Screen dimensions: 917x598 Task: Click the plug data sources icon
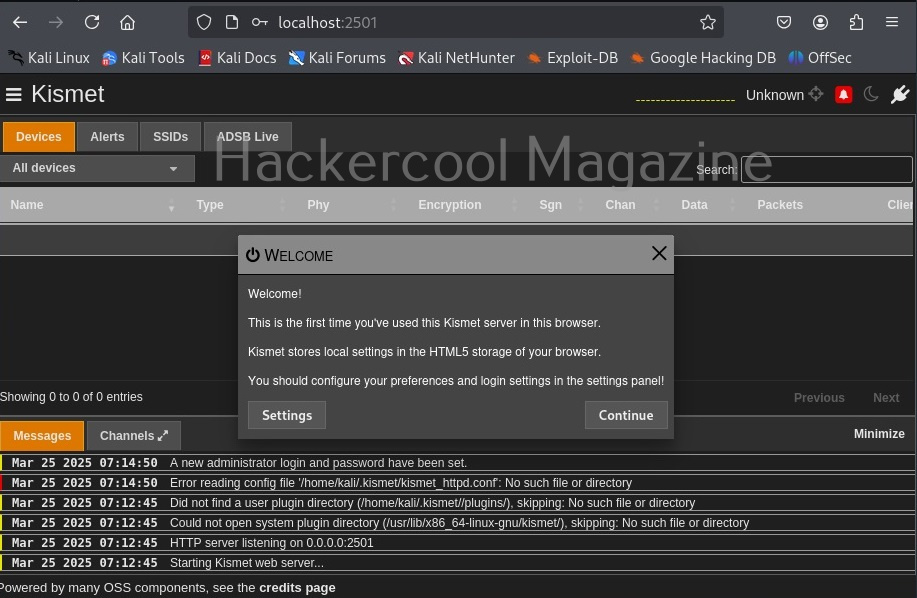coord(900,94)
